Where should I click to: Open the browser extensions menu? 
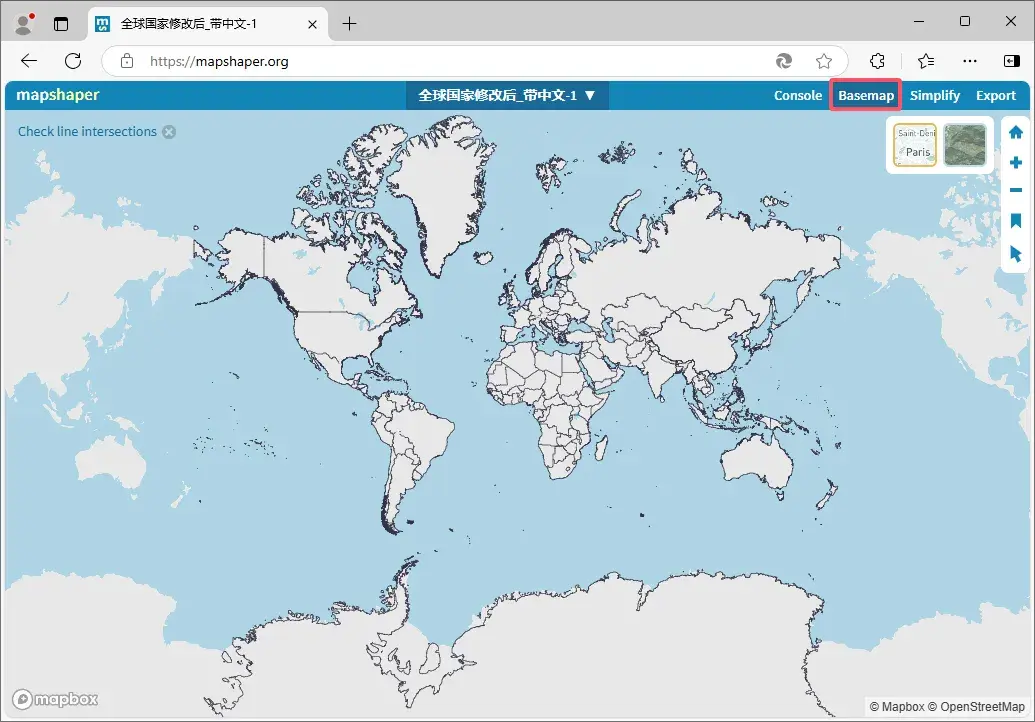[877, 60]
